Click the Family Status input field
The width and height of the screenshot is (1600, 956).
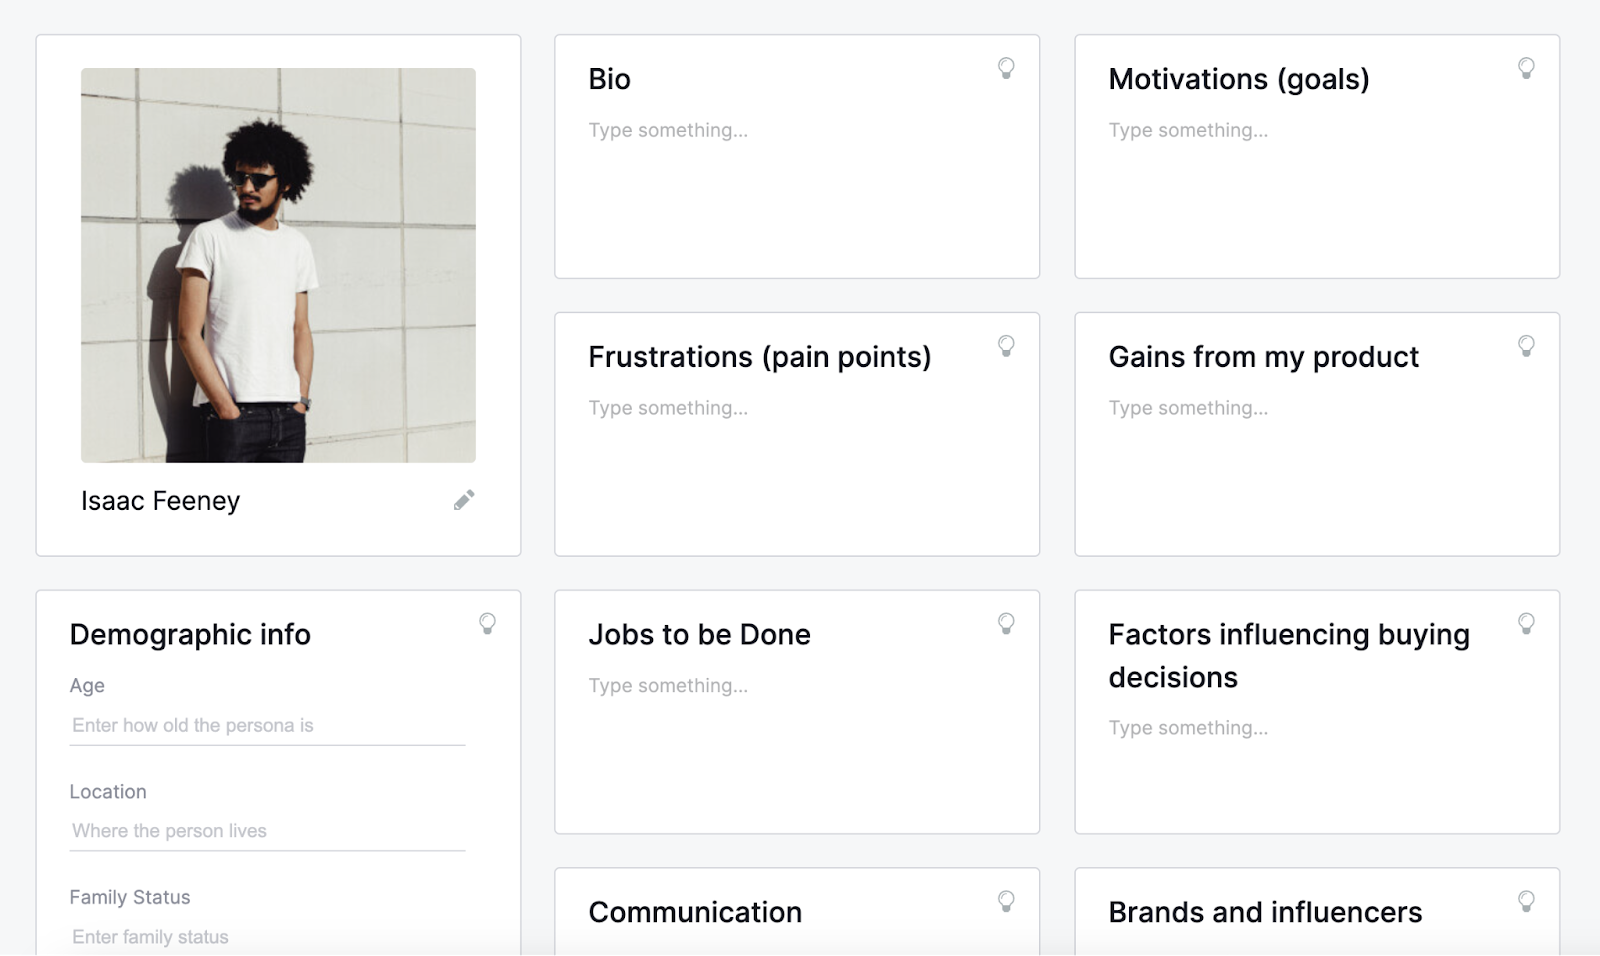tap(267, 937)
